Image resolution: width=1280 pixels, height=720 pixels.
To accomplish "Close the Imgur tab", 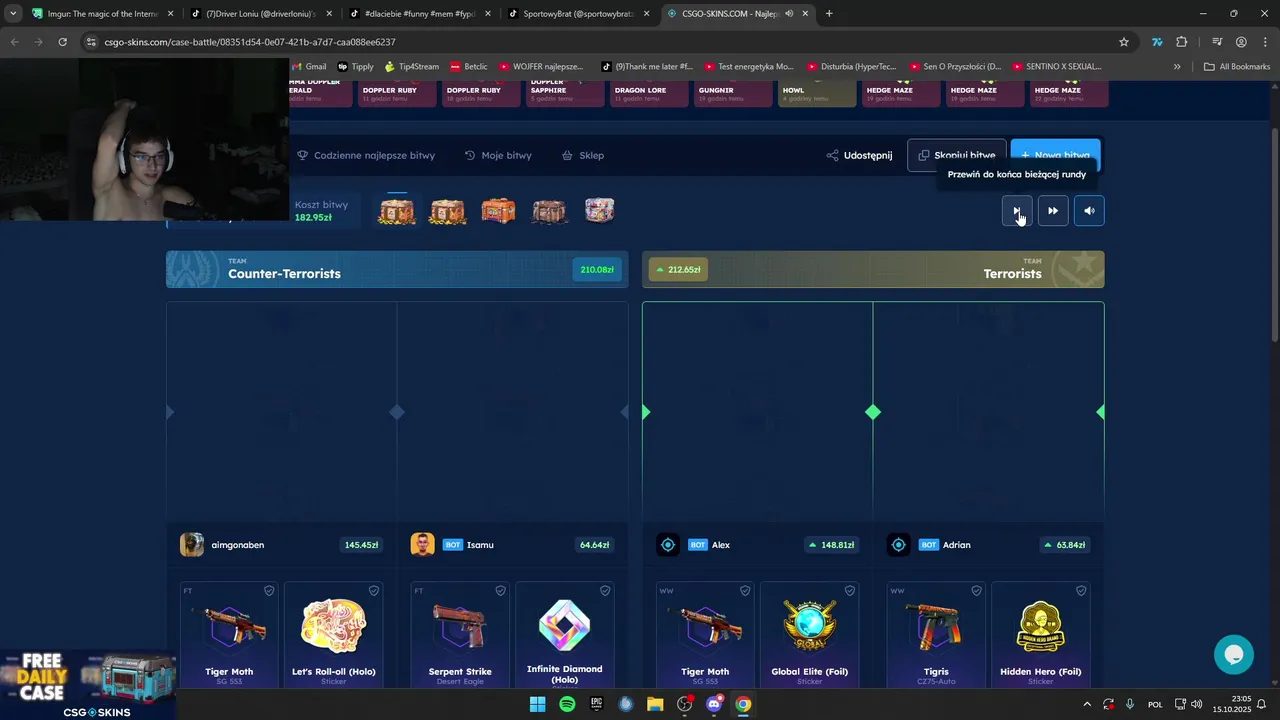I will pos(170,14).
